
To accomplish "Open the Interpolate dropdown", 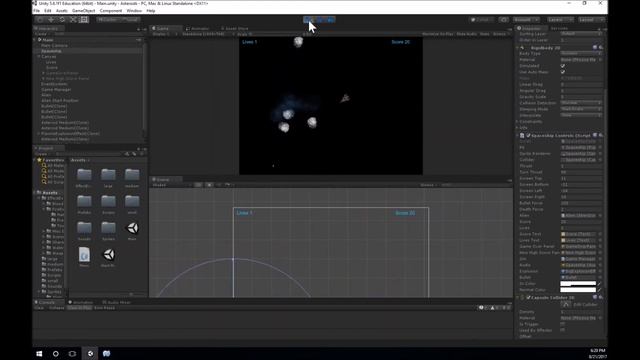I will [x=581, y=115].
